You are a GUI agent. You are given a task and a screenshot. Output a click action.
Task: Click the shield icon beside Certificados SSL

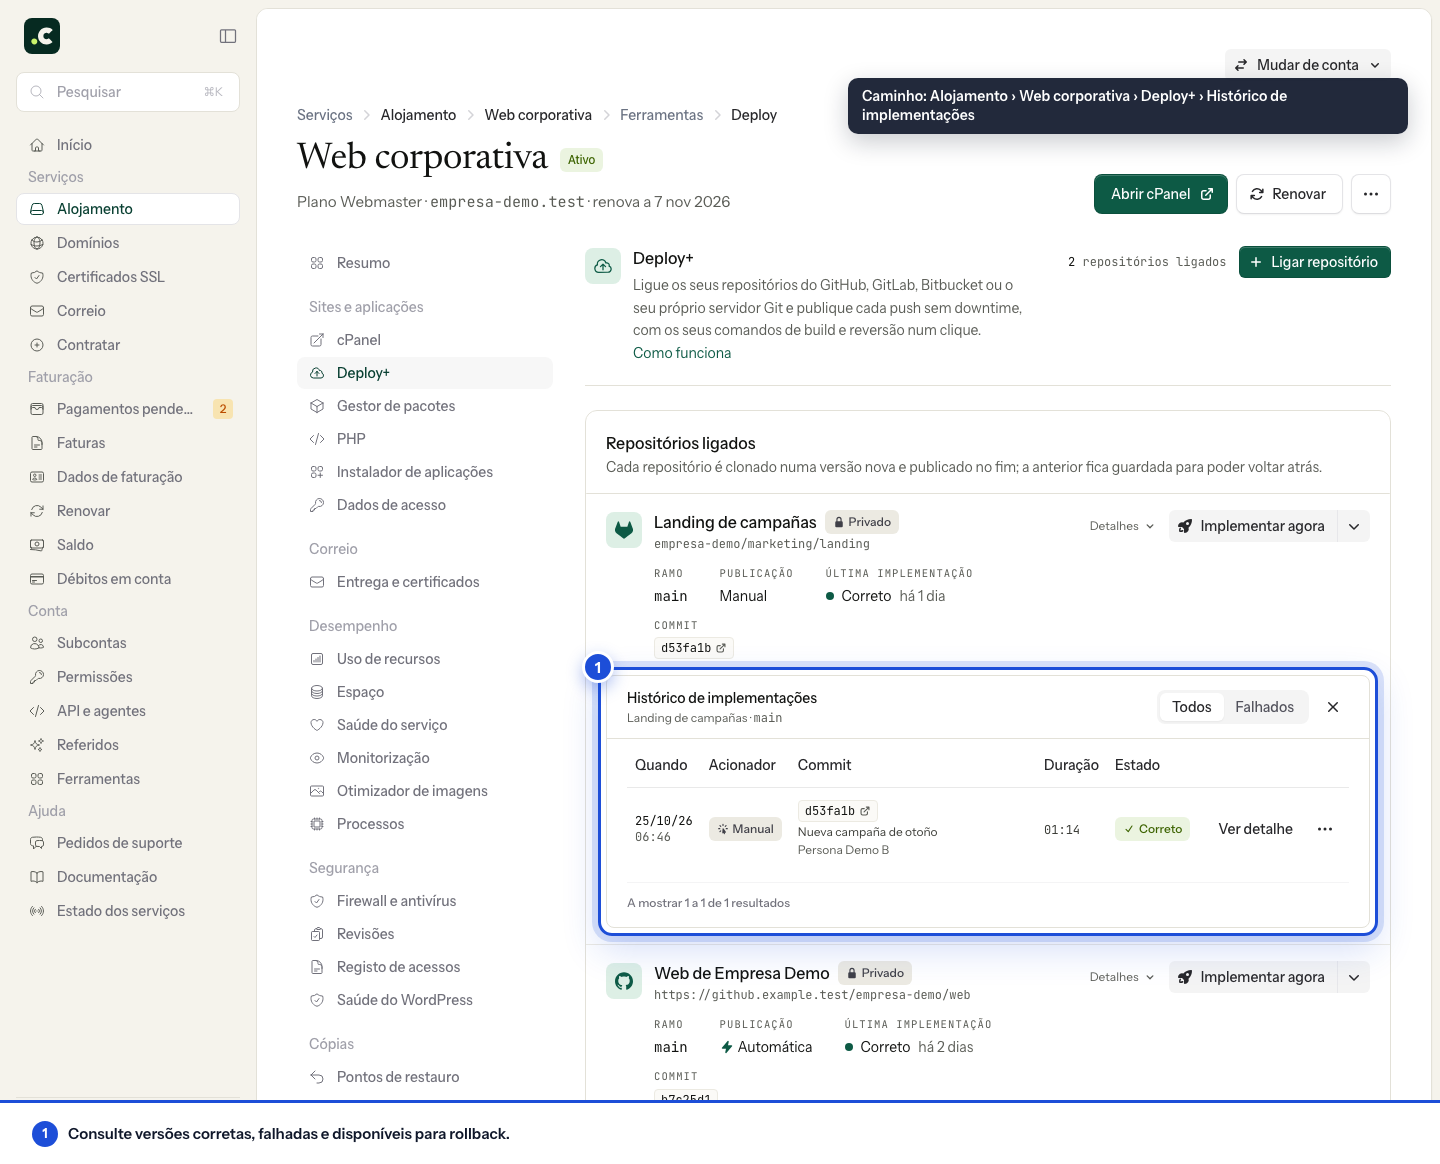click(37, 277)
